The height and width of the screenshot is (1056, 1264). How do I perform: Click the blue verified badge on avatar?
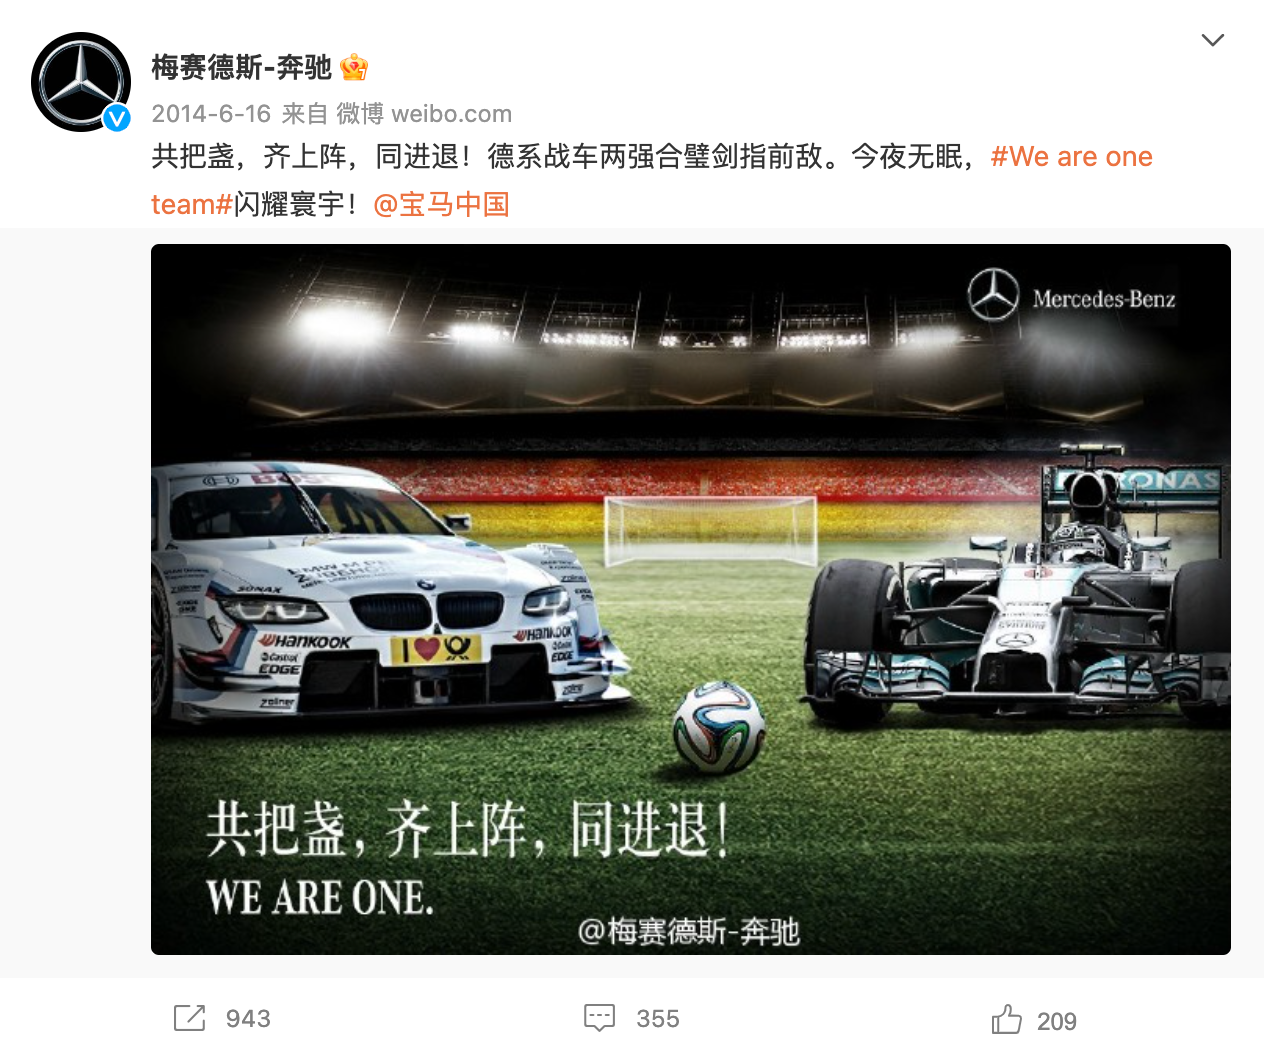coord(117,118)
